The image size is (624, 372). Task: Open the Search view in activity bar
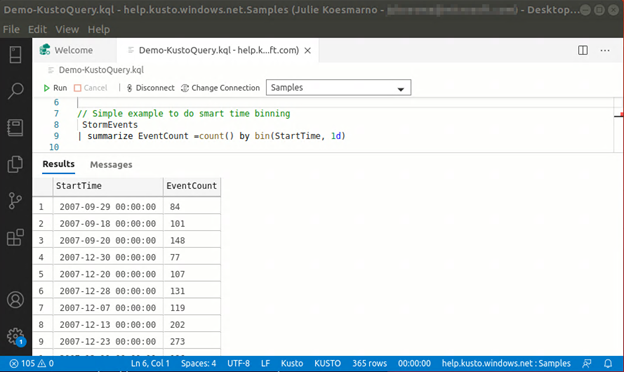pyautogui.click(x=16, y=91)
